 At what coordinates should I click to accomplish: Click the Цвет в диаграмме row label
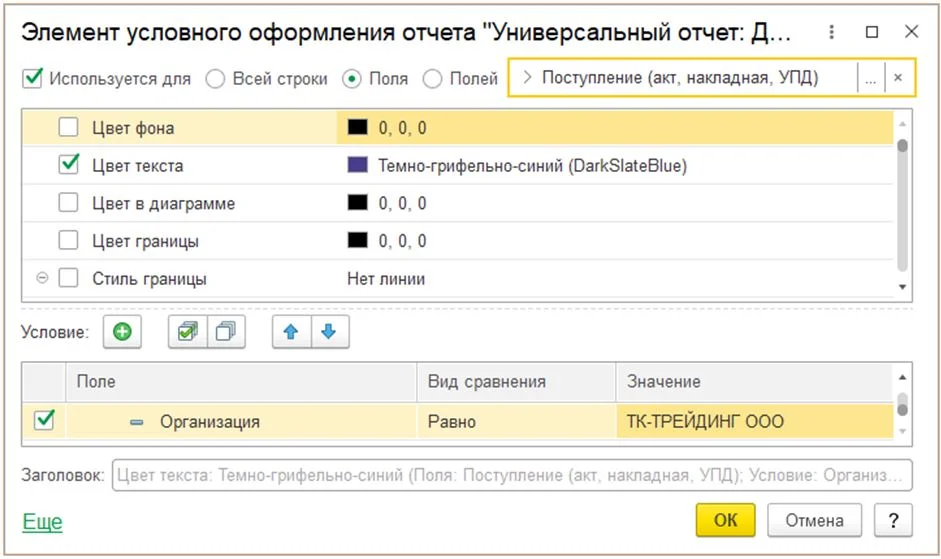(163, 204)
